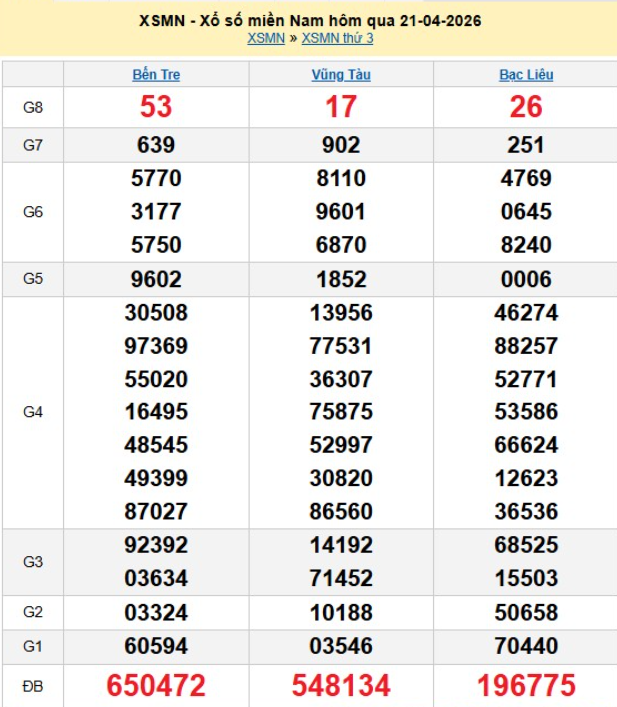The image size is (617, 707).
Task: Click the page title dated 21-04-2026
Action: coord(308,21)
